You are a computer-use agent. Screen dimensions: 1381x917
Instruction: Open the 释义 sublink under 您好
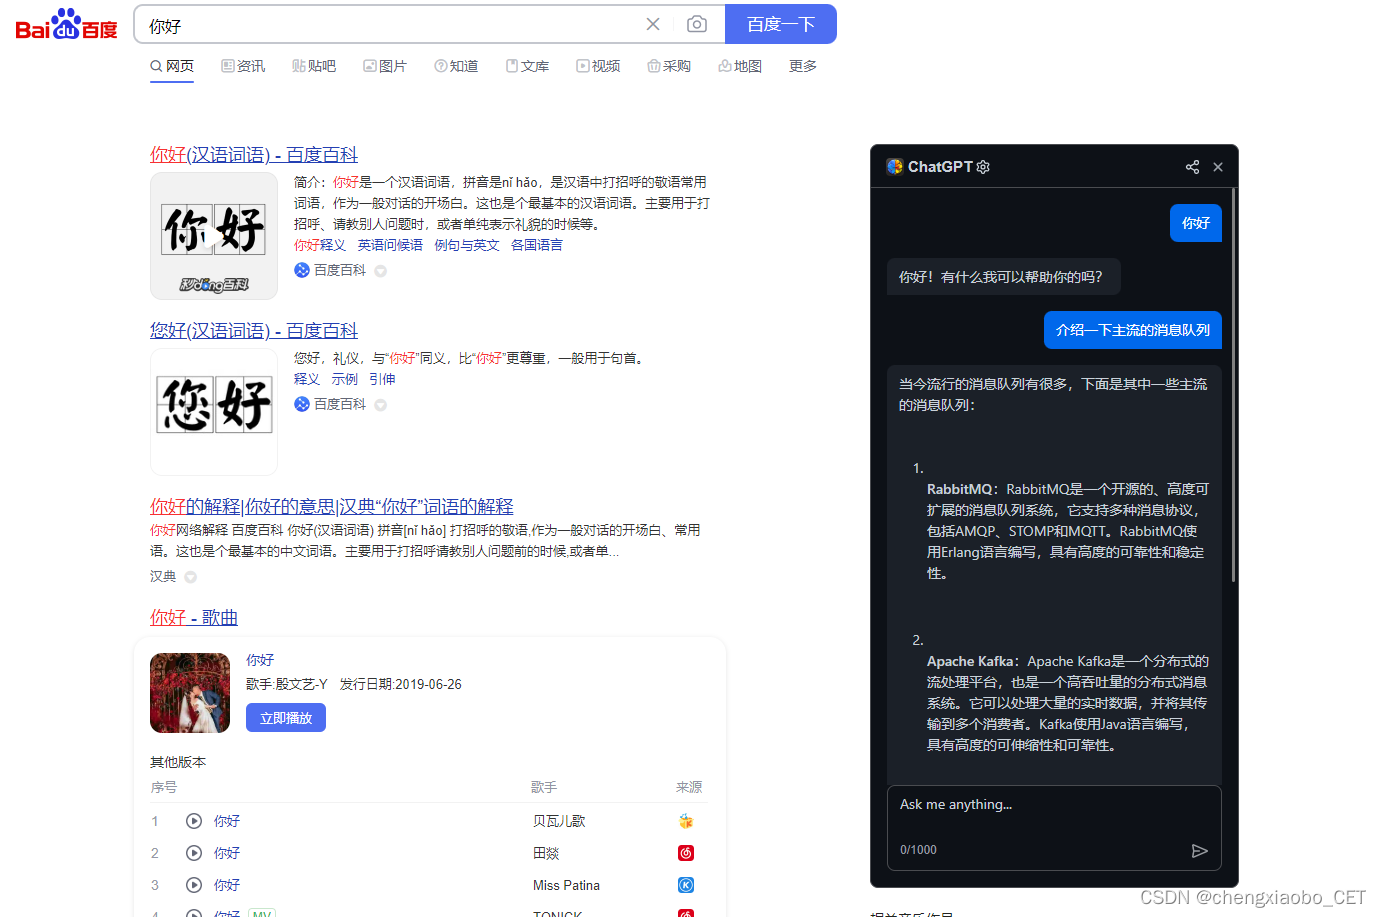[307, 379]
